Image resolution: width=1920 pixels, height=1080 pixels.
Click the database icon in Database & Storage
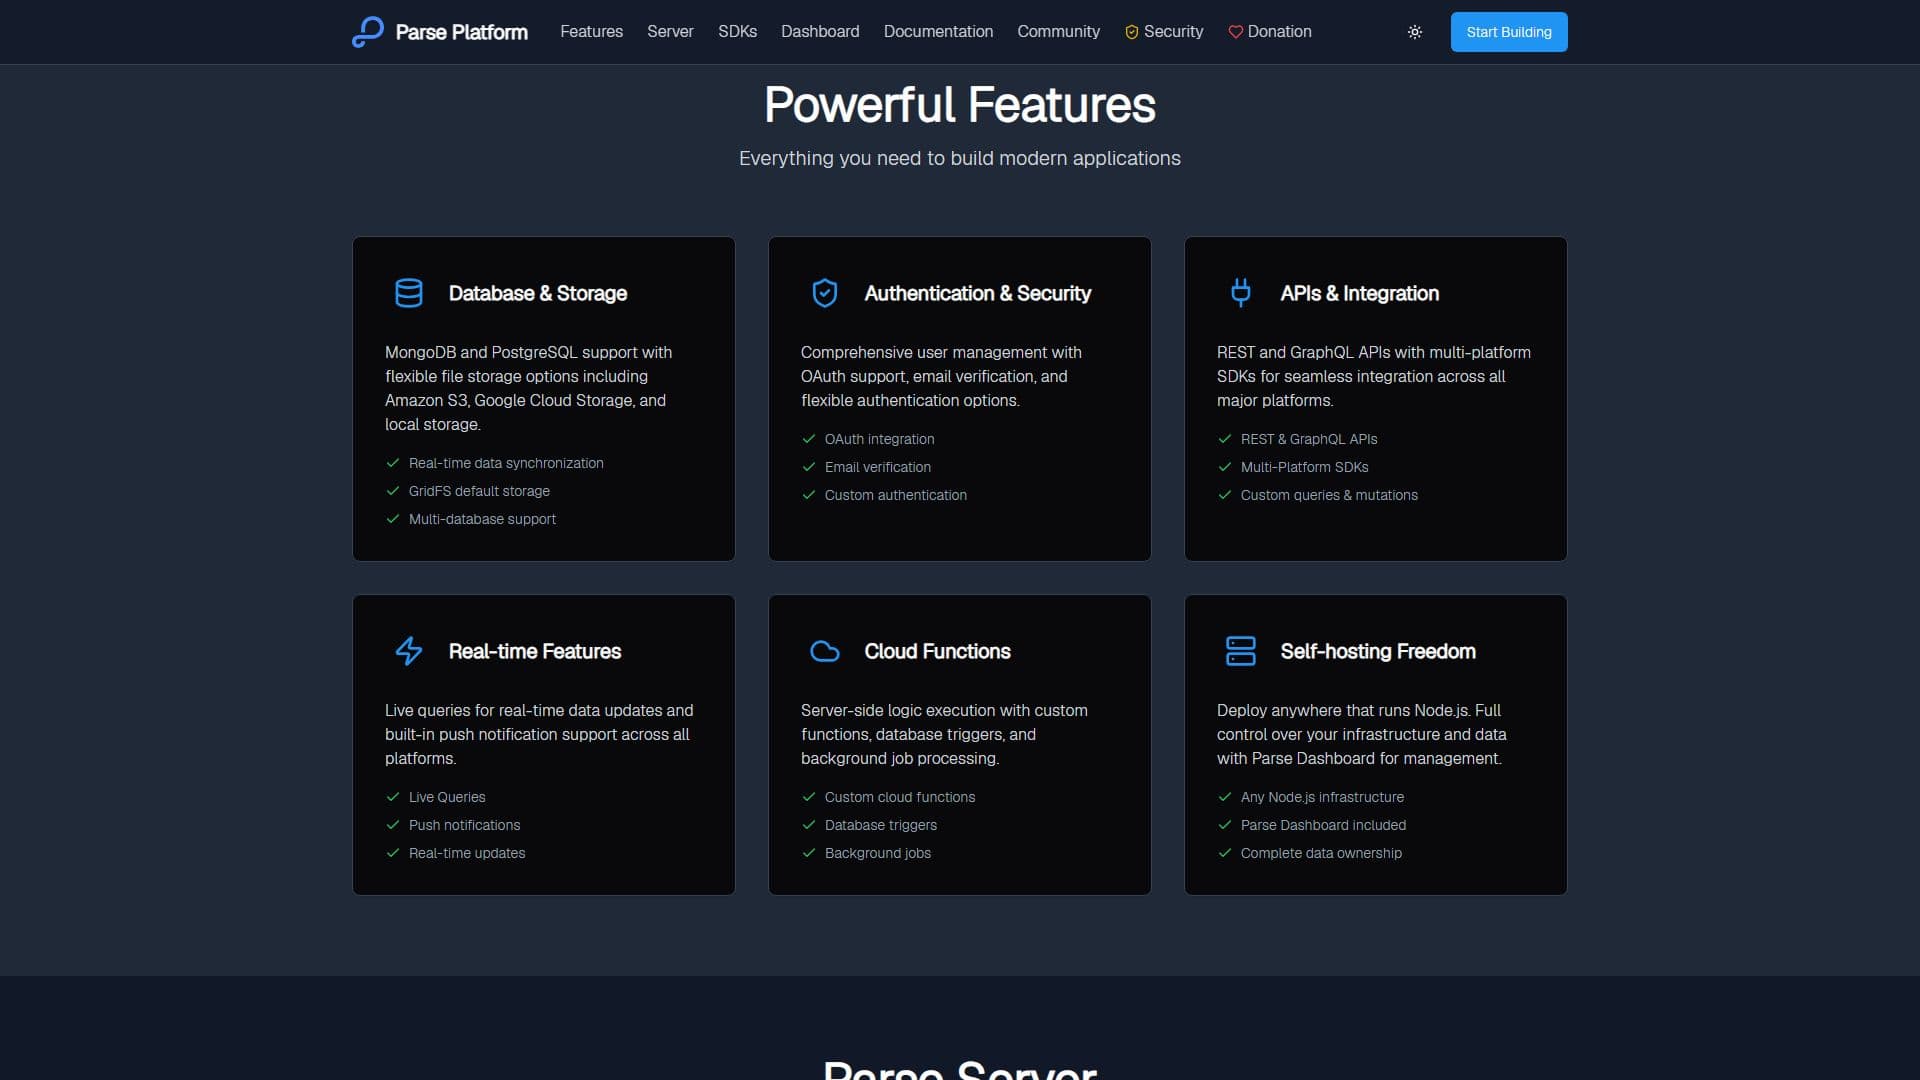(409, 293)
